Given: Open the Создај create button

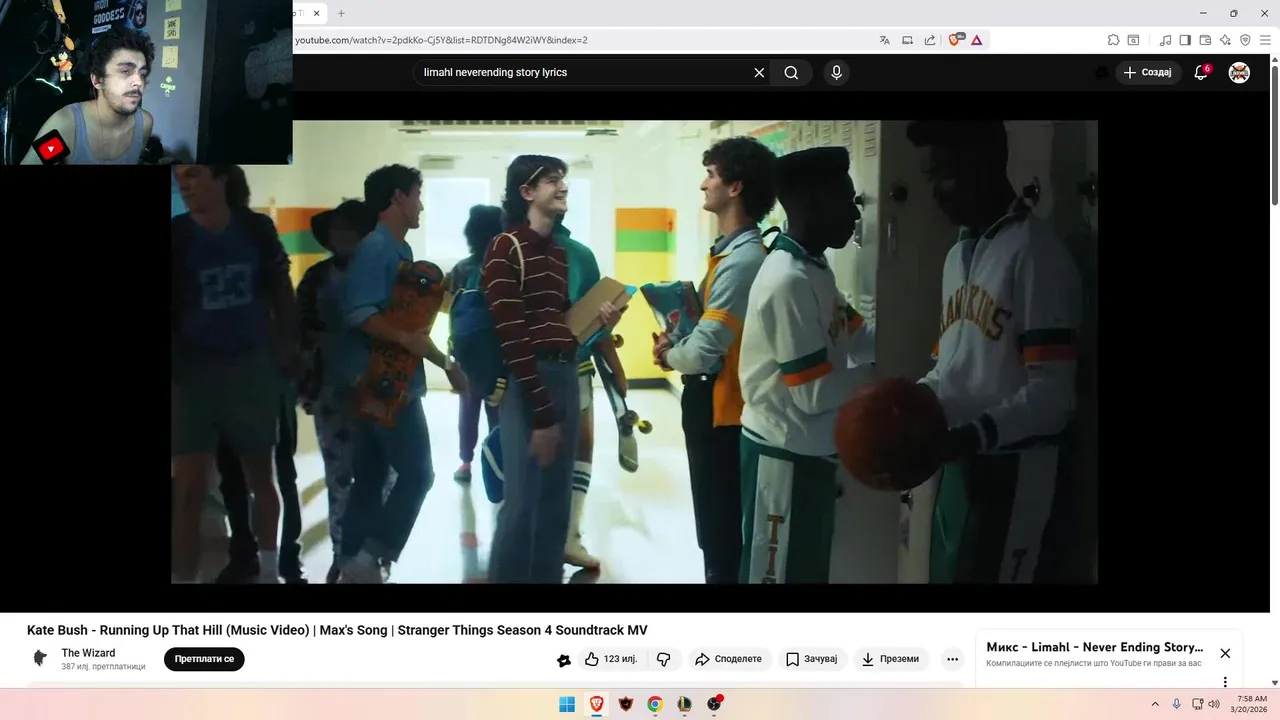Looking at the screenshot, I should click(x=1148, y=72).
